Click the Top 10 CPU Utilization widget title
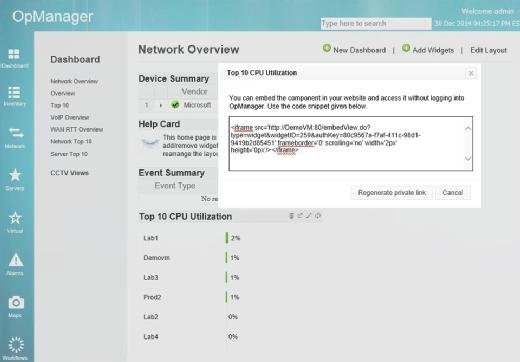The width and height of the screenshot is (520, 362). [x=185, y=216]
